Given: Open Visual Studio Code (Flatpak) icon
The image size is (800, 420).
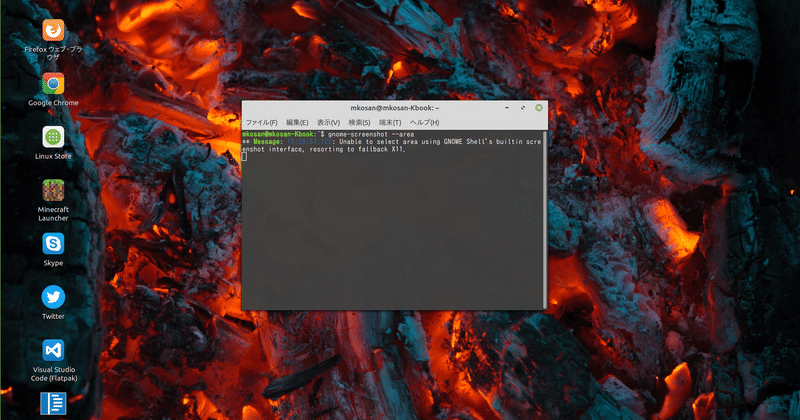Looking at the screenshot, I should 53,350.
